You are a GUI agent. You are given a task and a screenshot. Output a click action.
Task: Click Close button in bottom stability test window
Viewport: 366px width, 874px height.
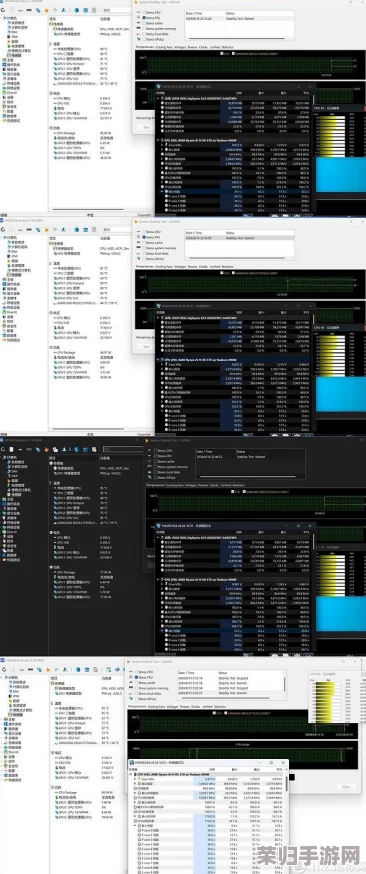[x=346, y=786]
